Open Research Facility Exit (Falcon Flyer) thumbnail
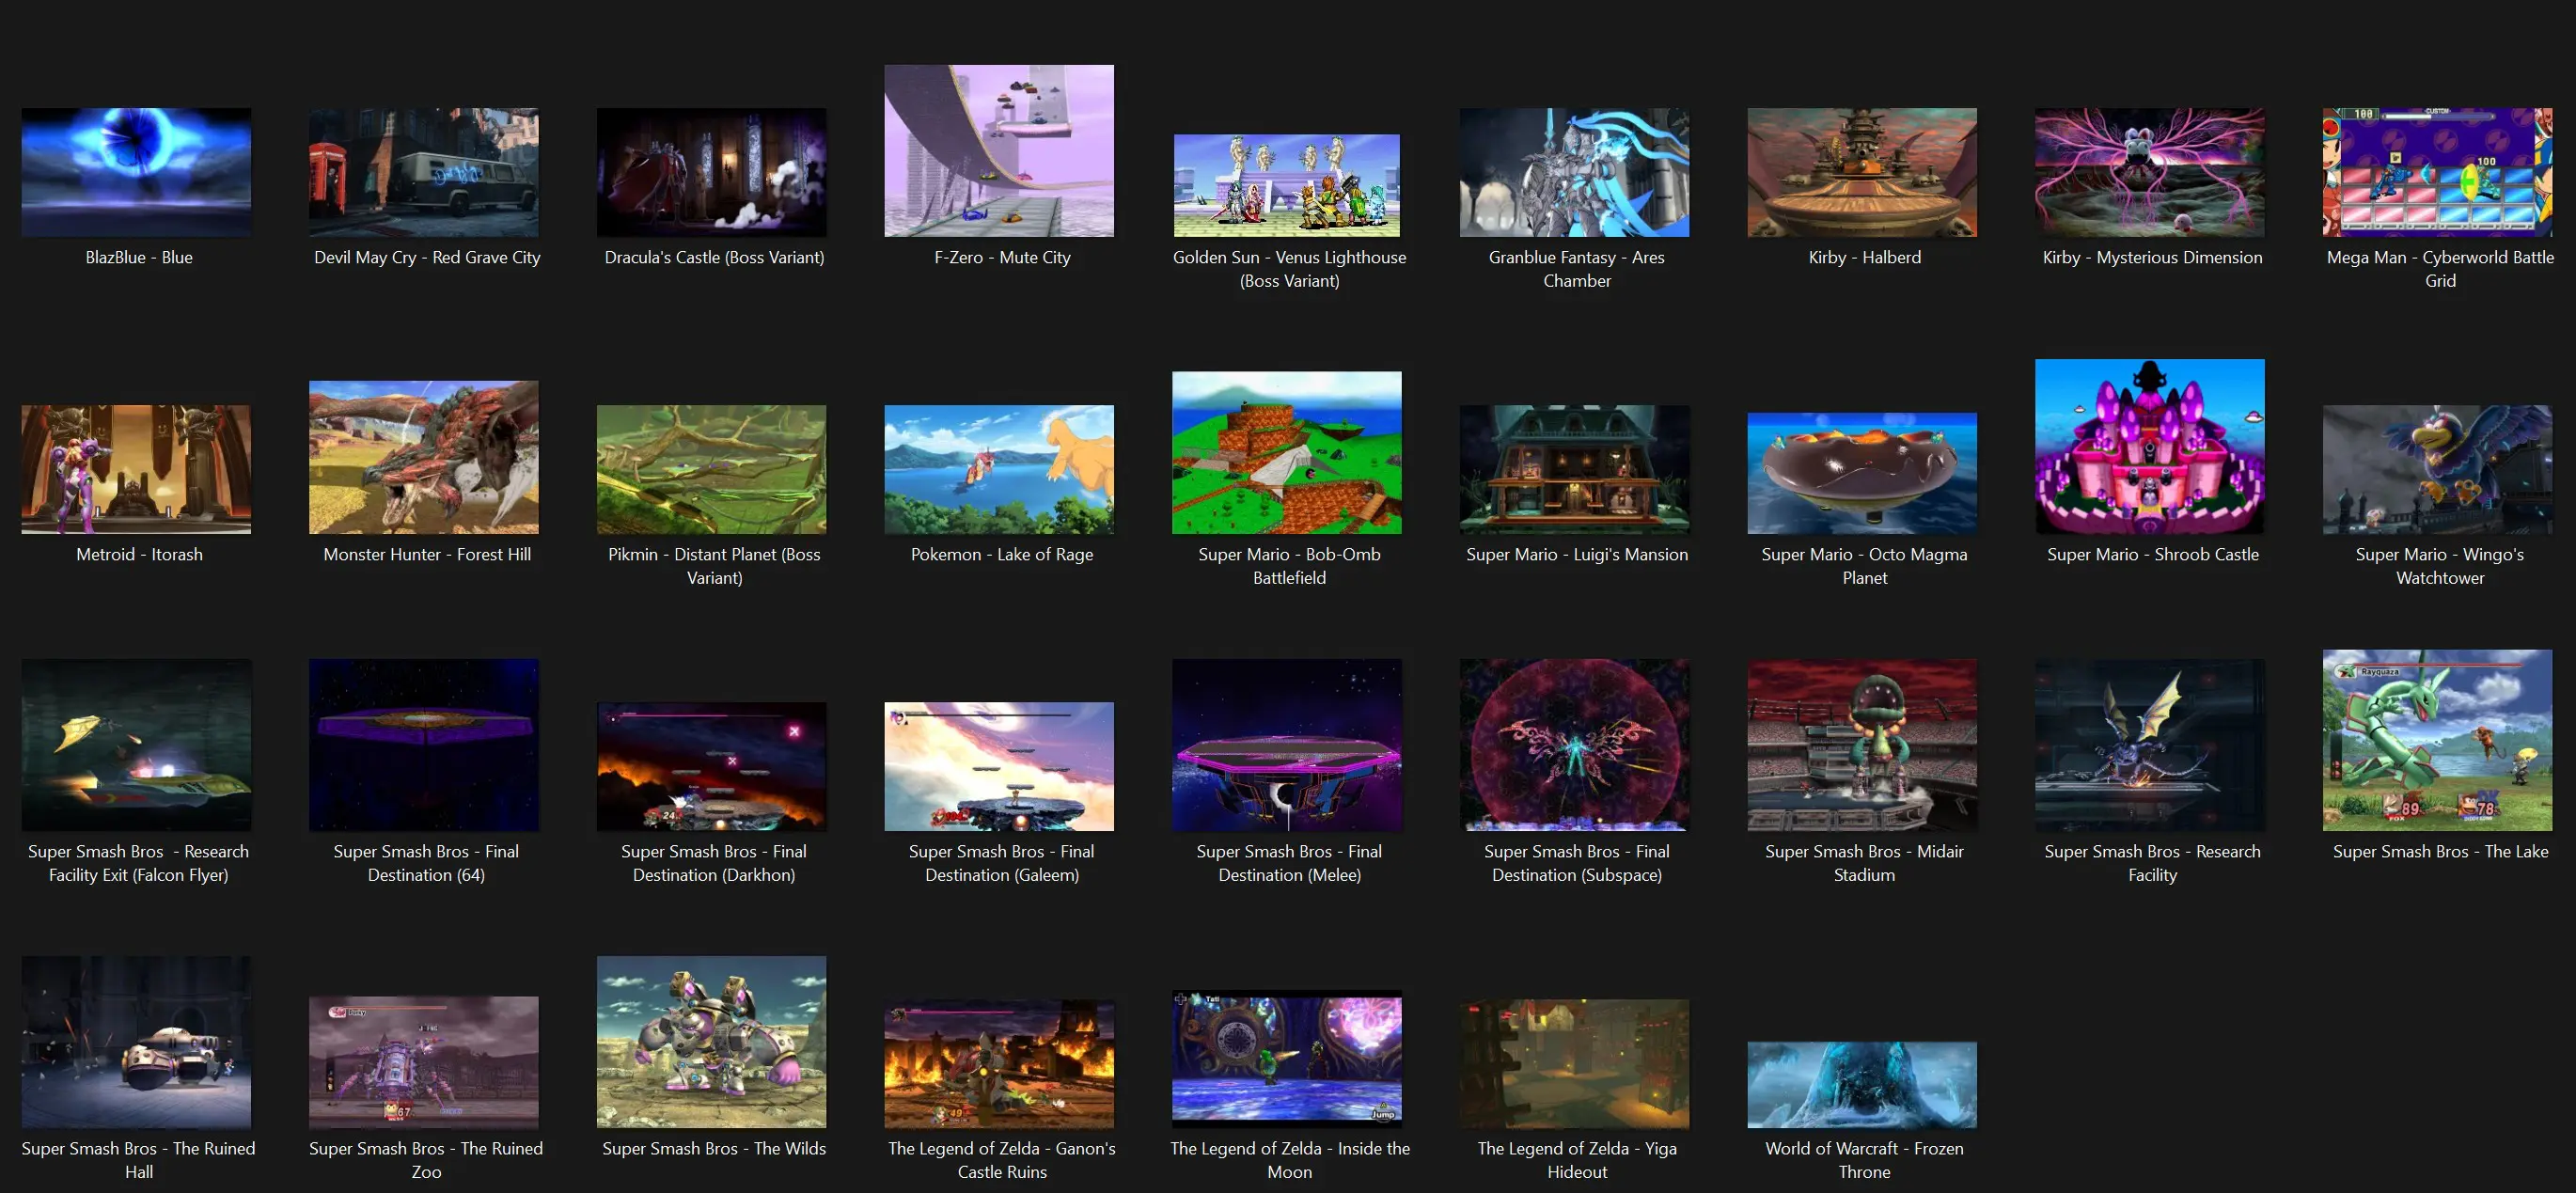 [136, 744]
